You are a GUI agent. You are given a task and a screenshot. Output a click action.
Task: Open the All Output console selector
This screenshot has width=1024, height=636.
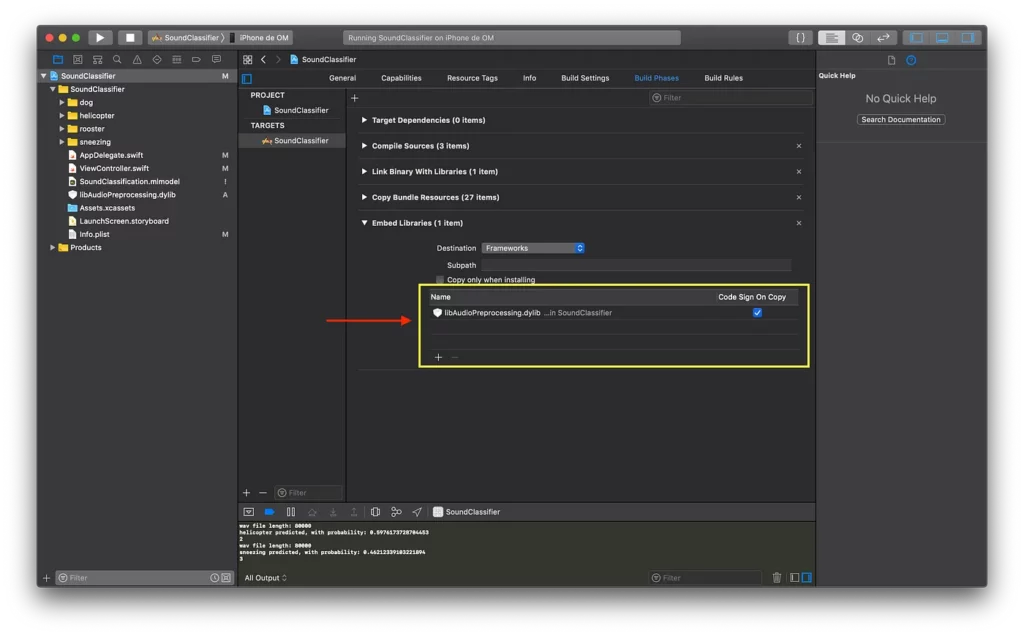(x=265, y=578)
